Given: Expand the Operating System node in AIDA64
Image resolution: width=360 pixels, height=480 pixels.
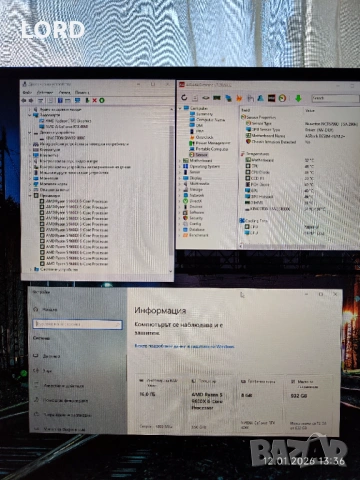Looking at the screenshot, I should tap(180, 166).
